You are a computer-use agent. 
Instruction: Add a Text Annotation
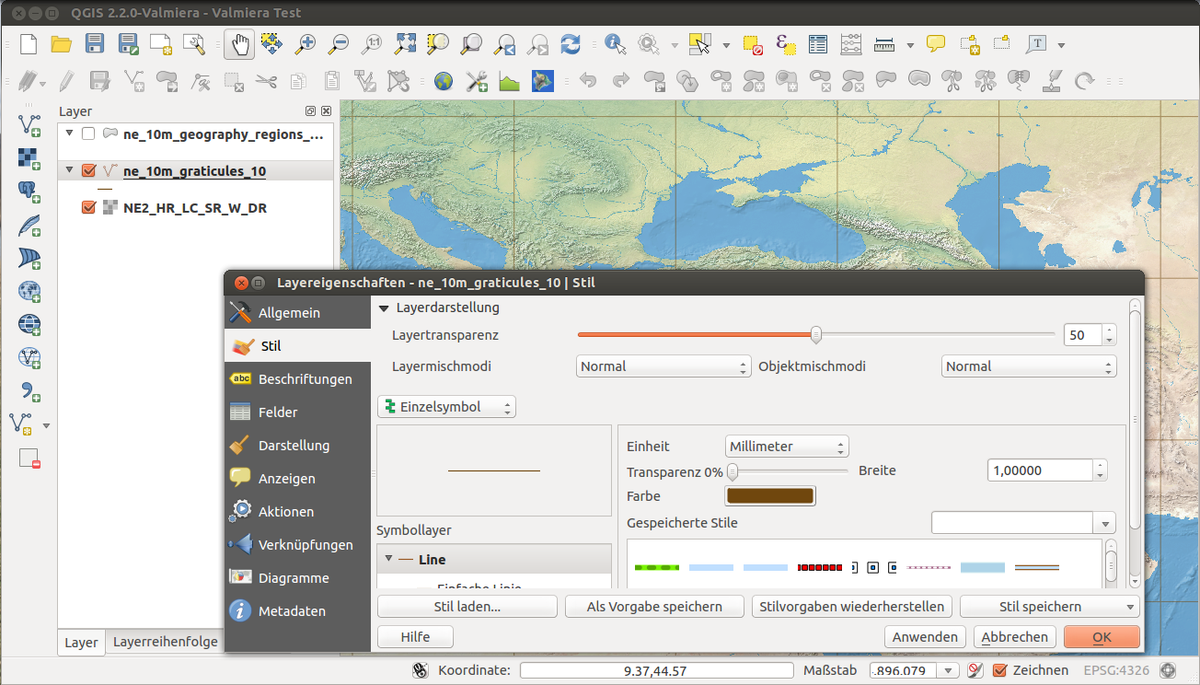click(1037, 44)
